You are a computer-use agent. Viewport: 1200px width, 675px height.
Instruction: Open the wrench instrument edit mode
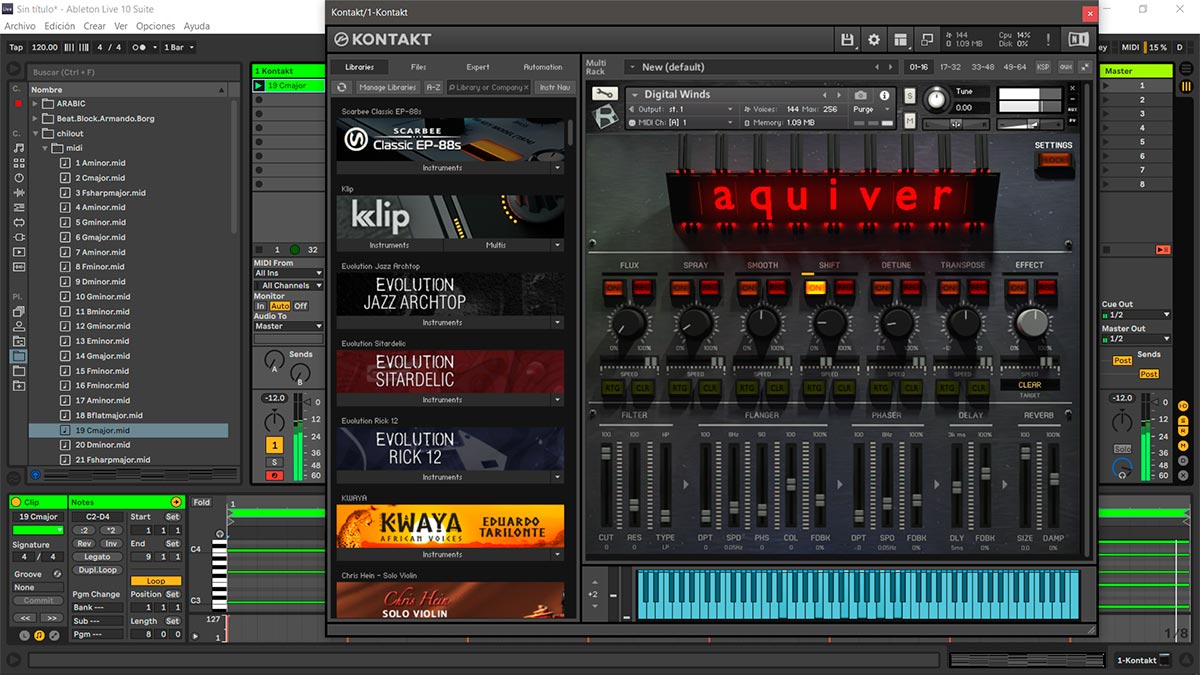coord(603,94)
